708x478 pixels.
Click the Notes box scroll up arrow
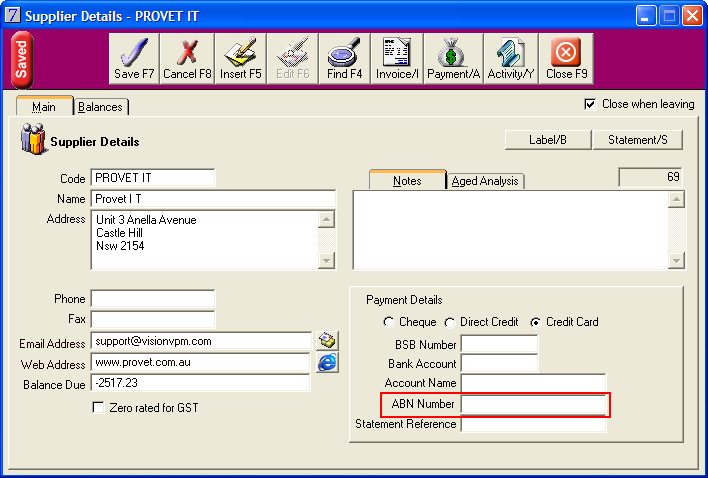[x=676, y=199]
